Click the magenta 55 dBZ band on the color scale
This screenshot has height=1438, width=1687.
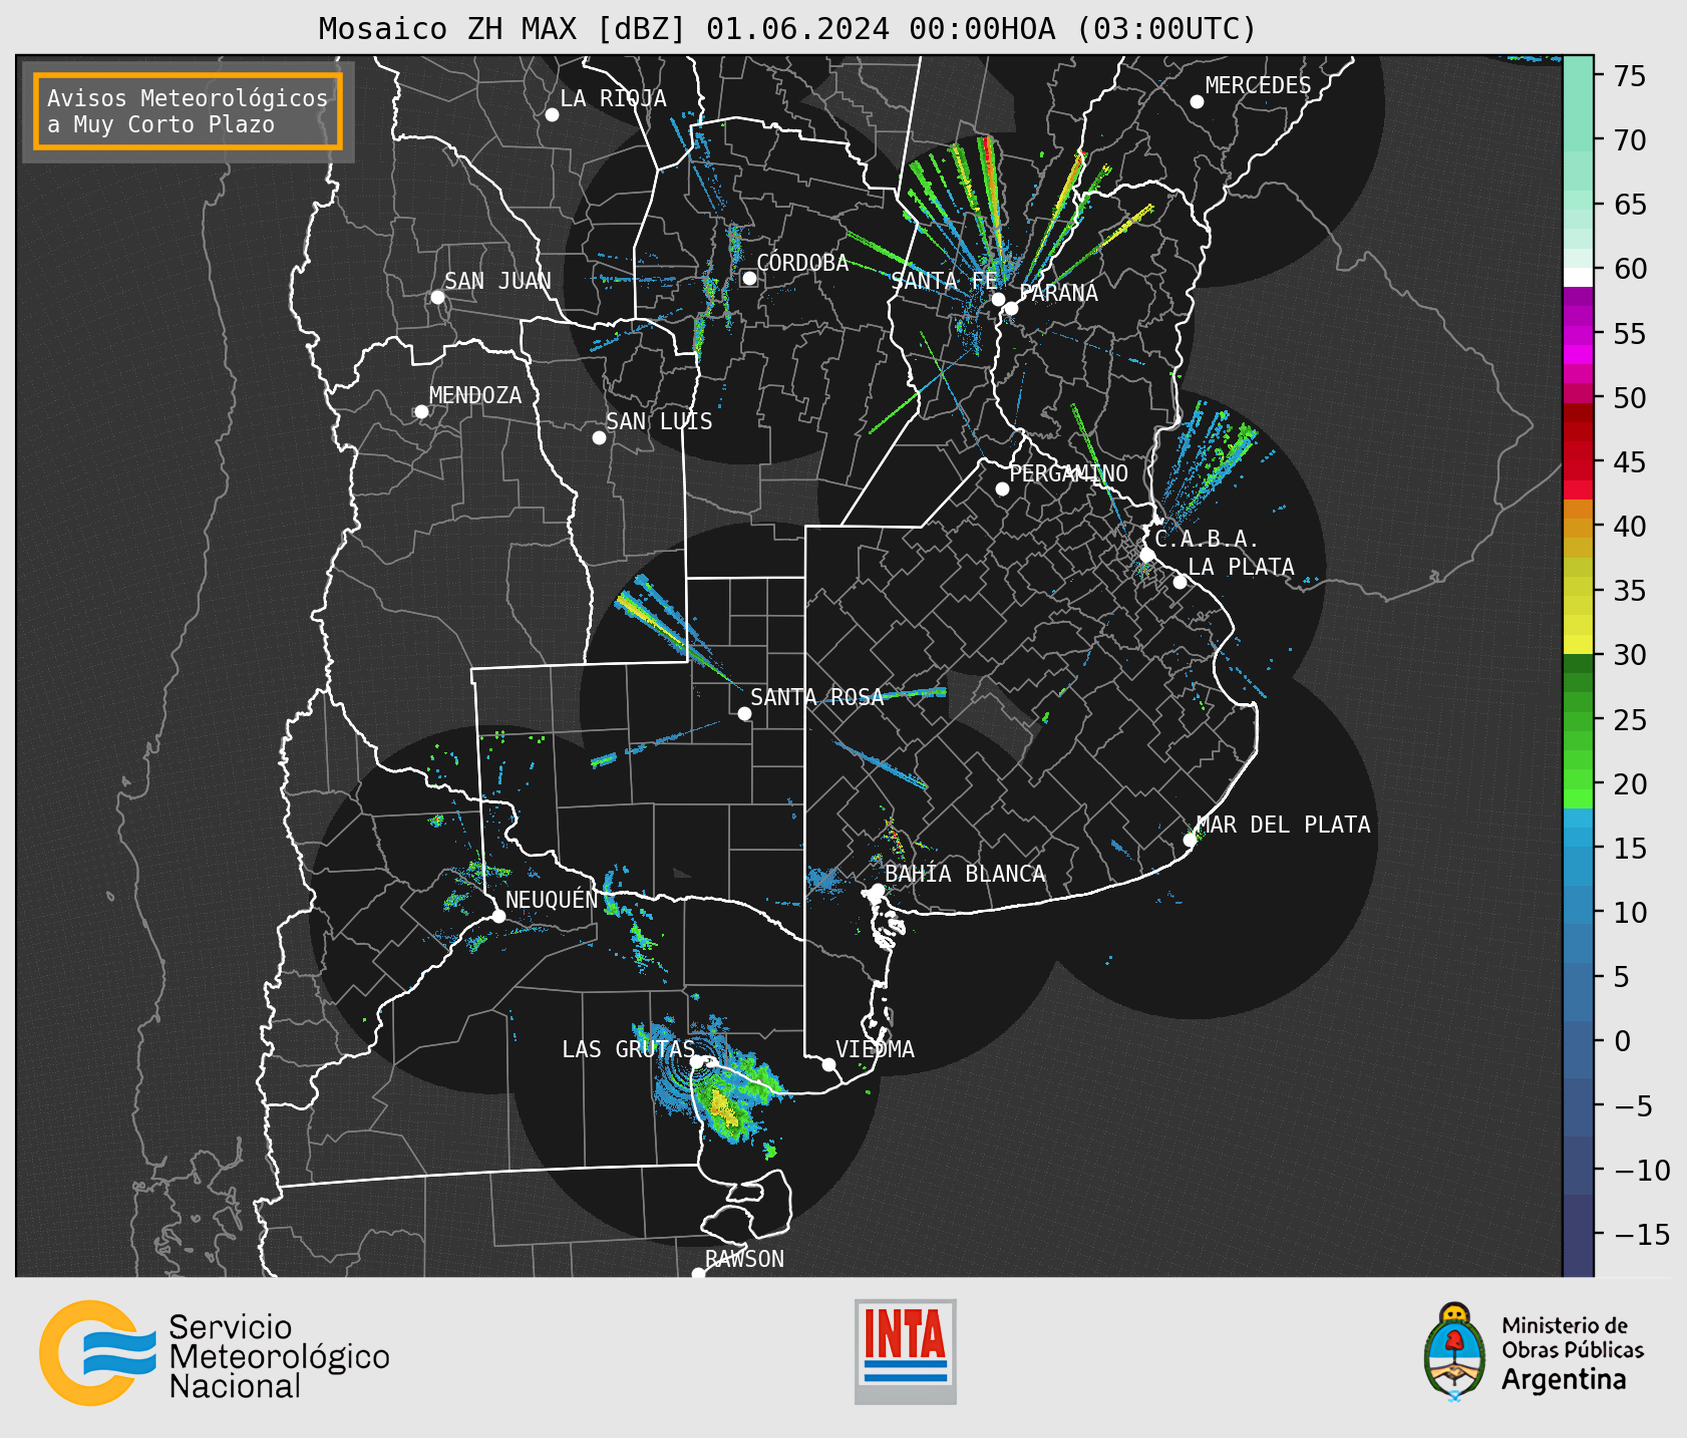(1578, 333)
